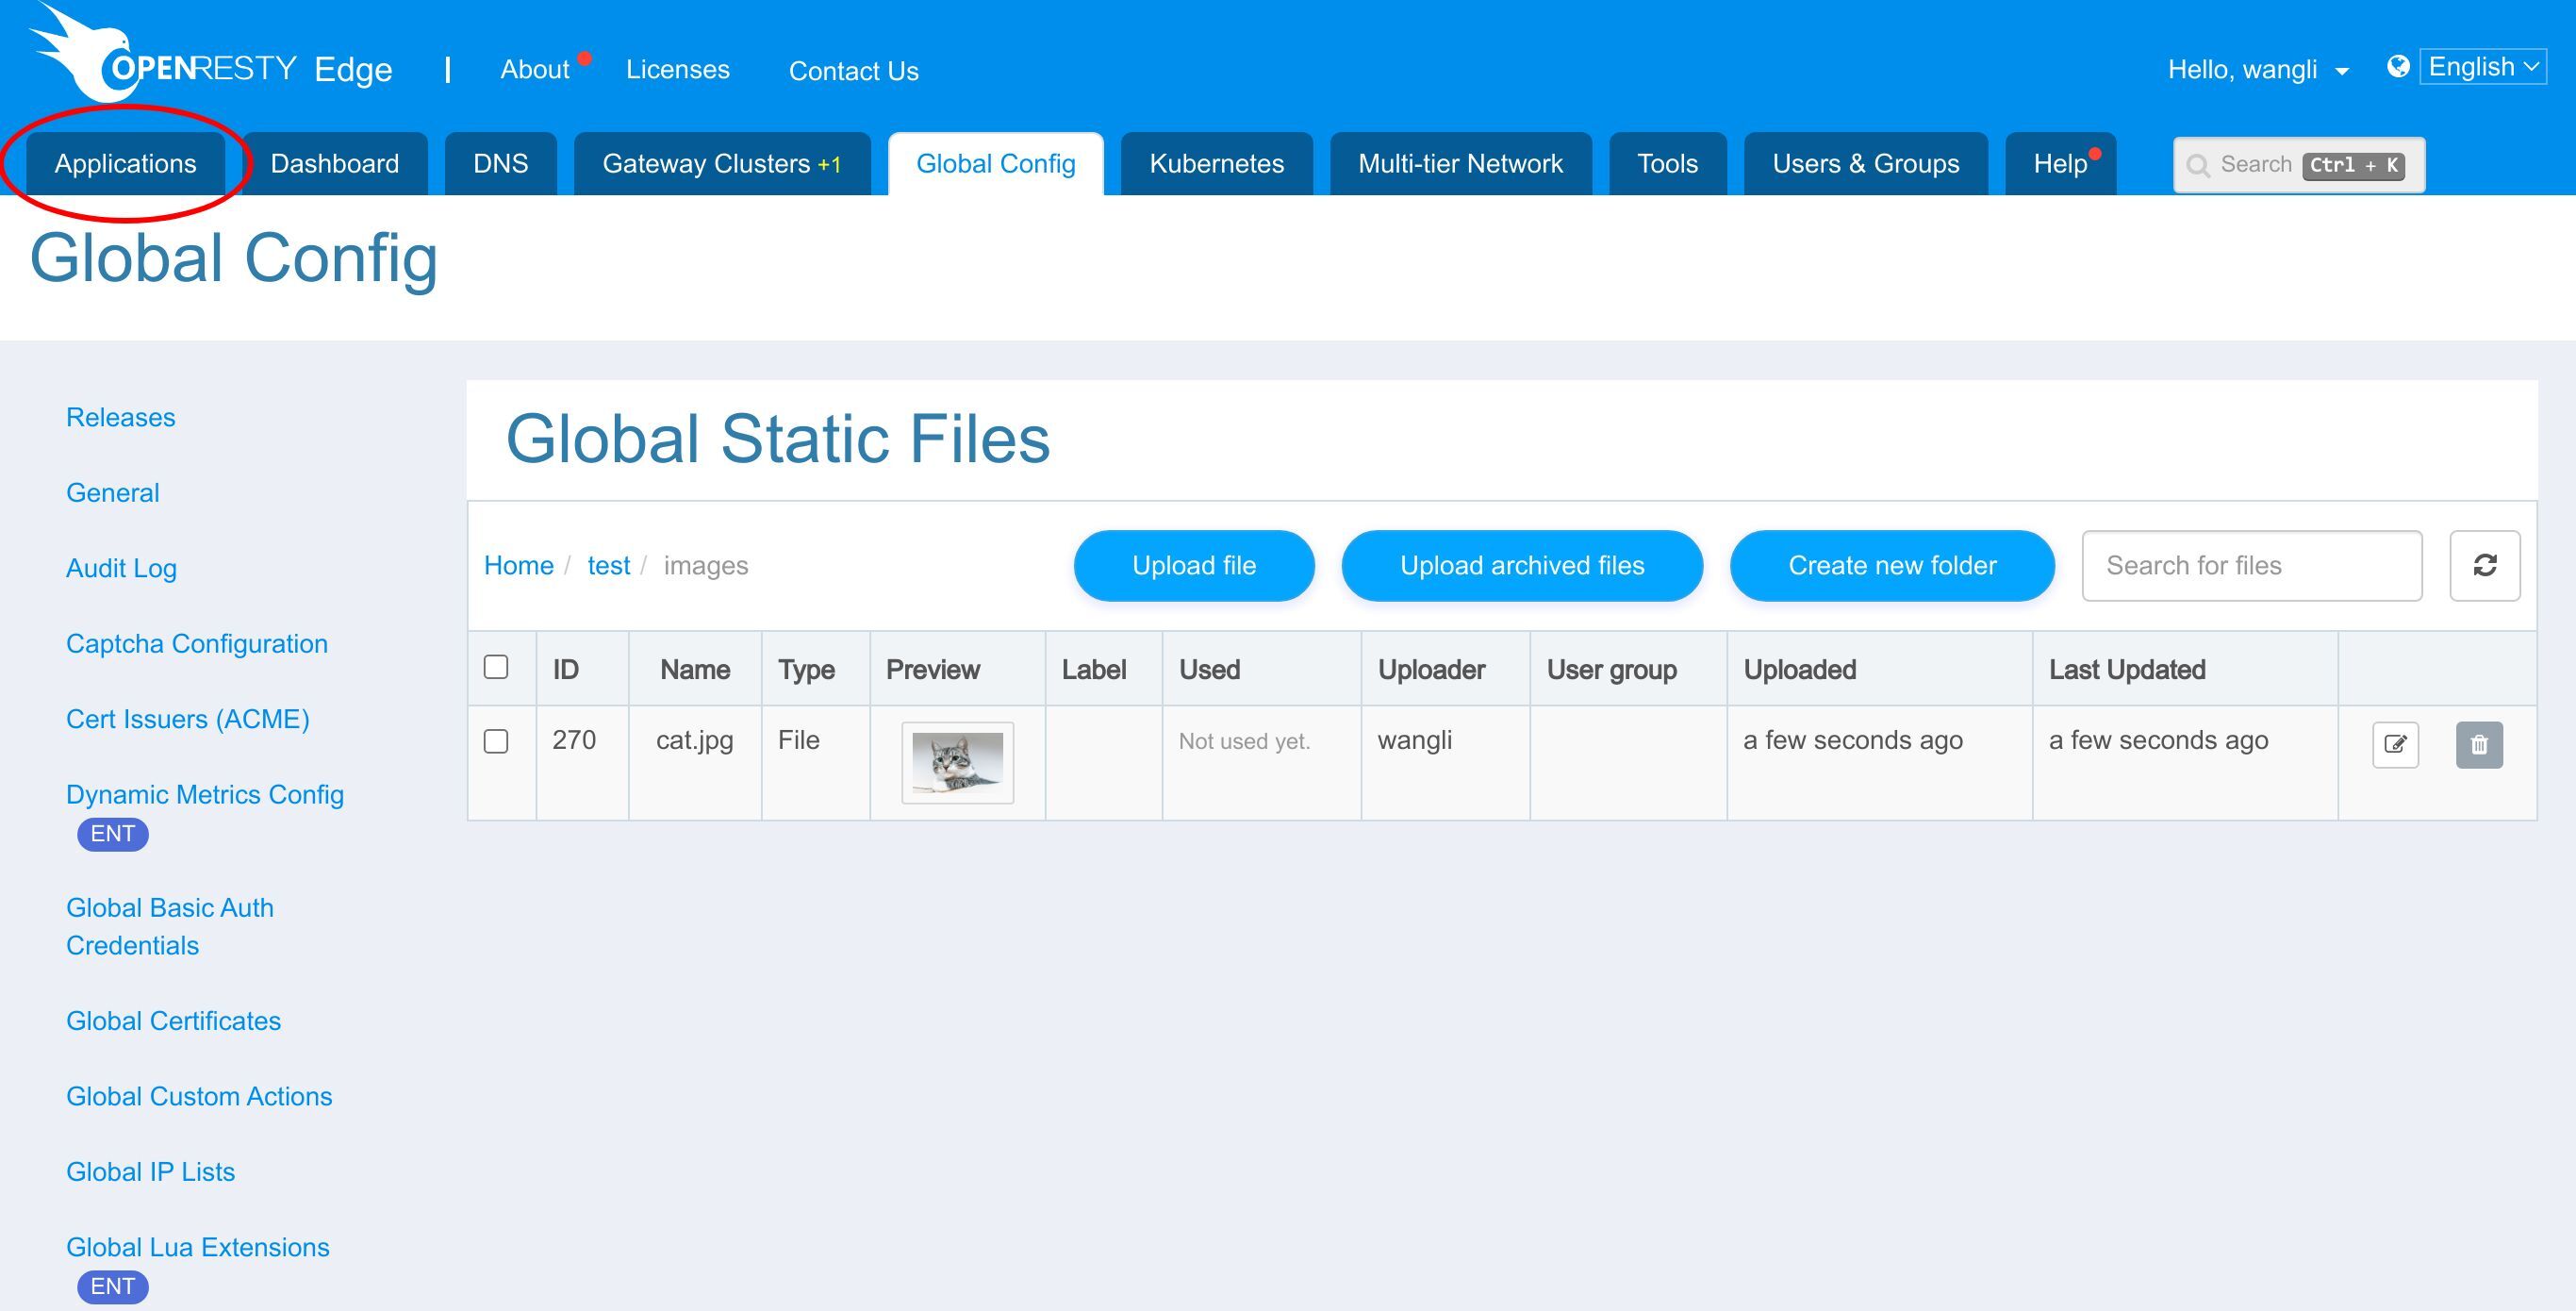Open the Gateway Clusters tab
The width and height of the screenshot is (2576, 1311).
coord(722,163)
